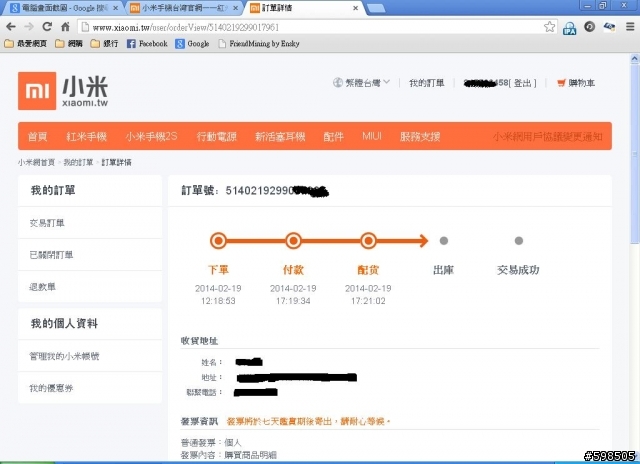Close the 訂單詳情 tab

pos(356,8)
